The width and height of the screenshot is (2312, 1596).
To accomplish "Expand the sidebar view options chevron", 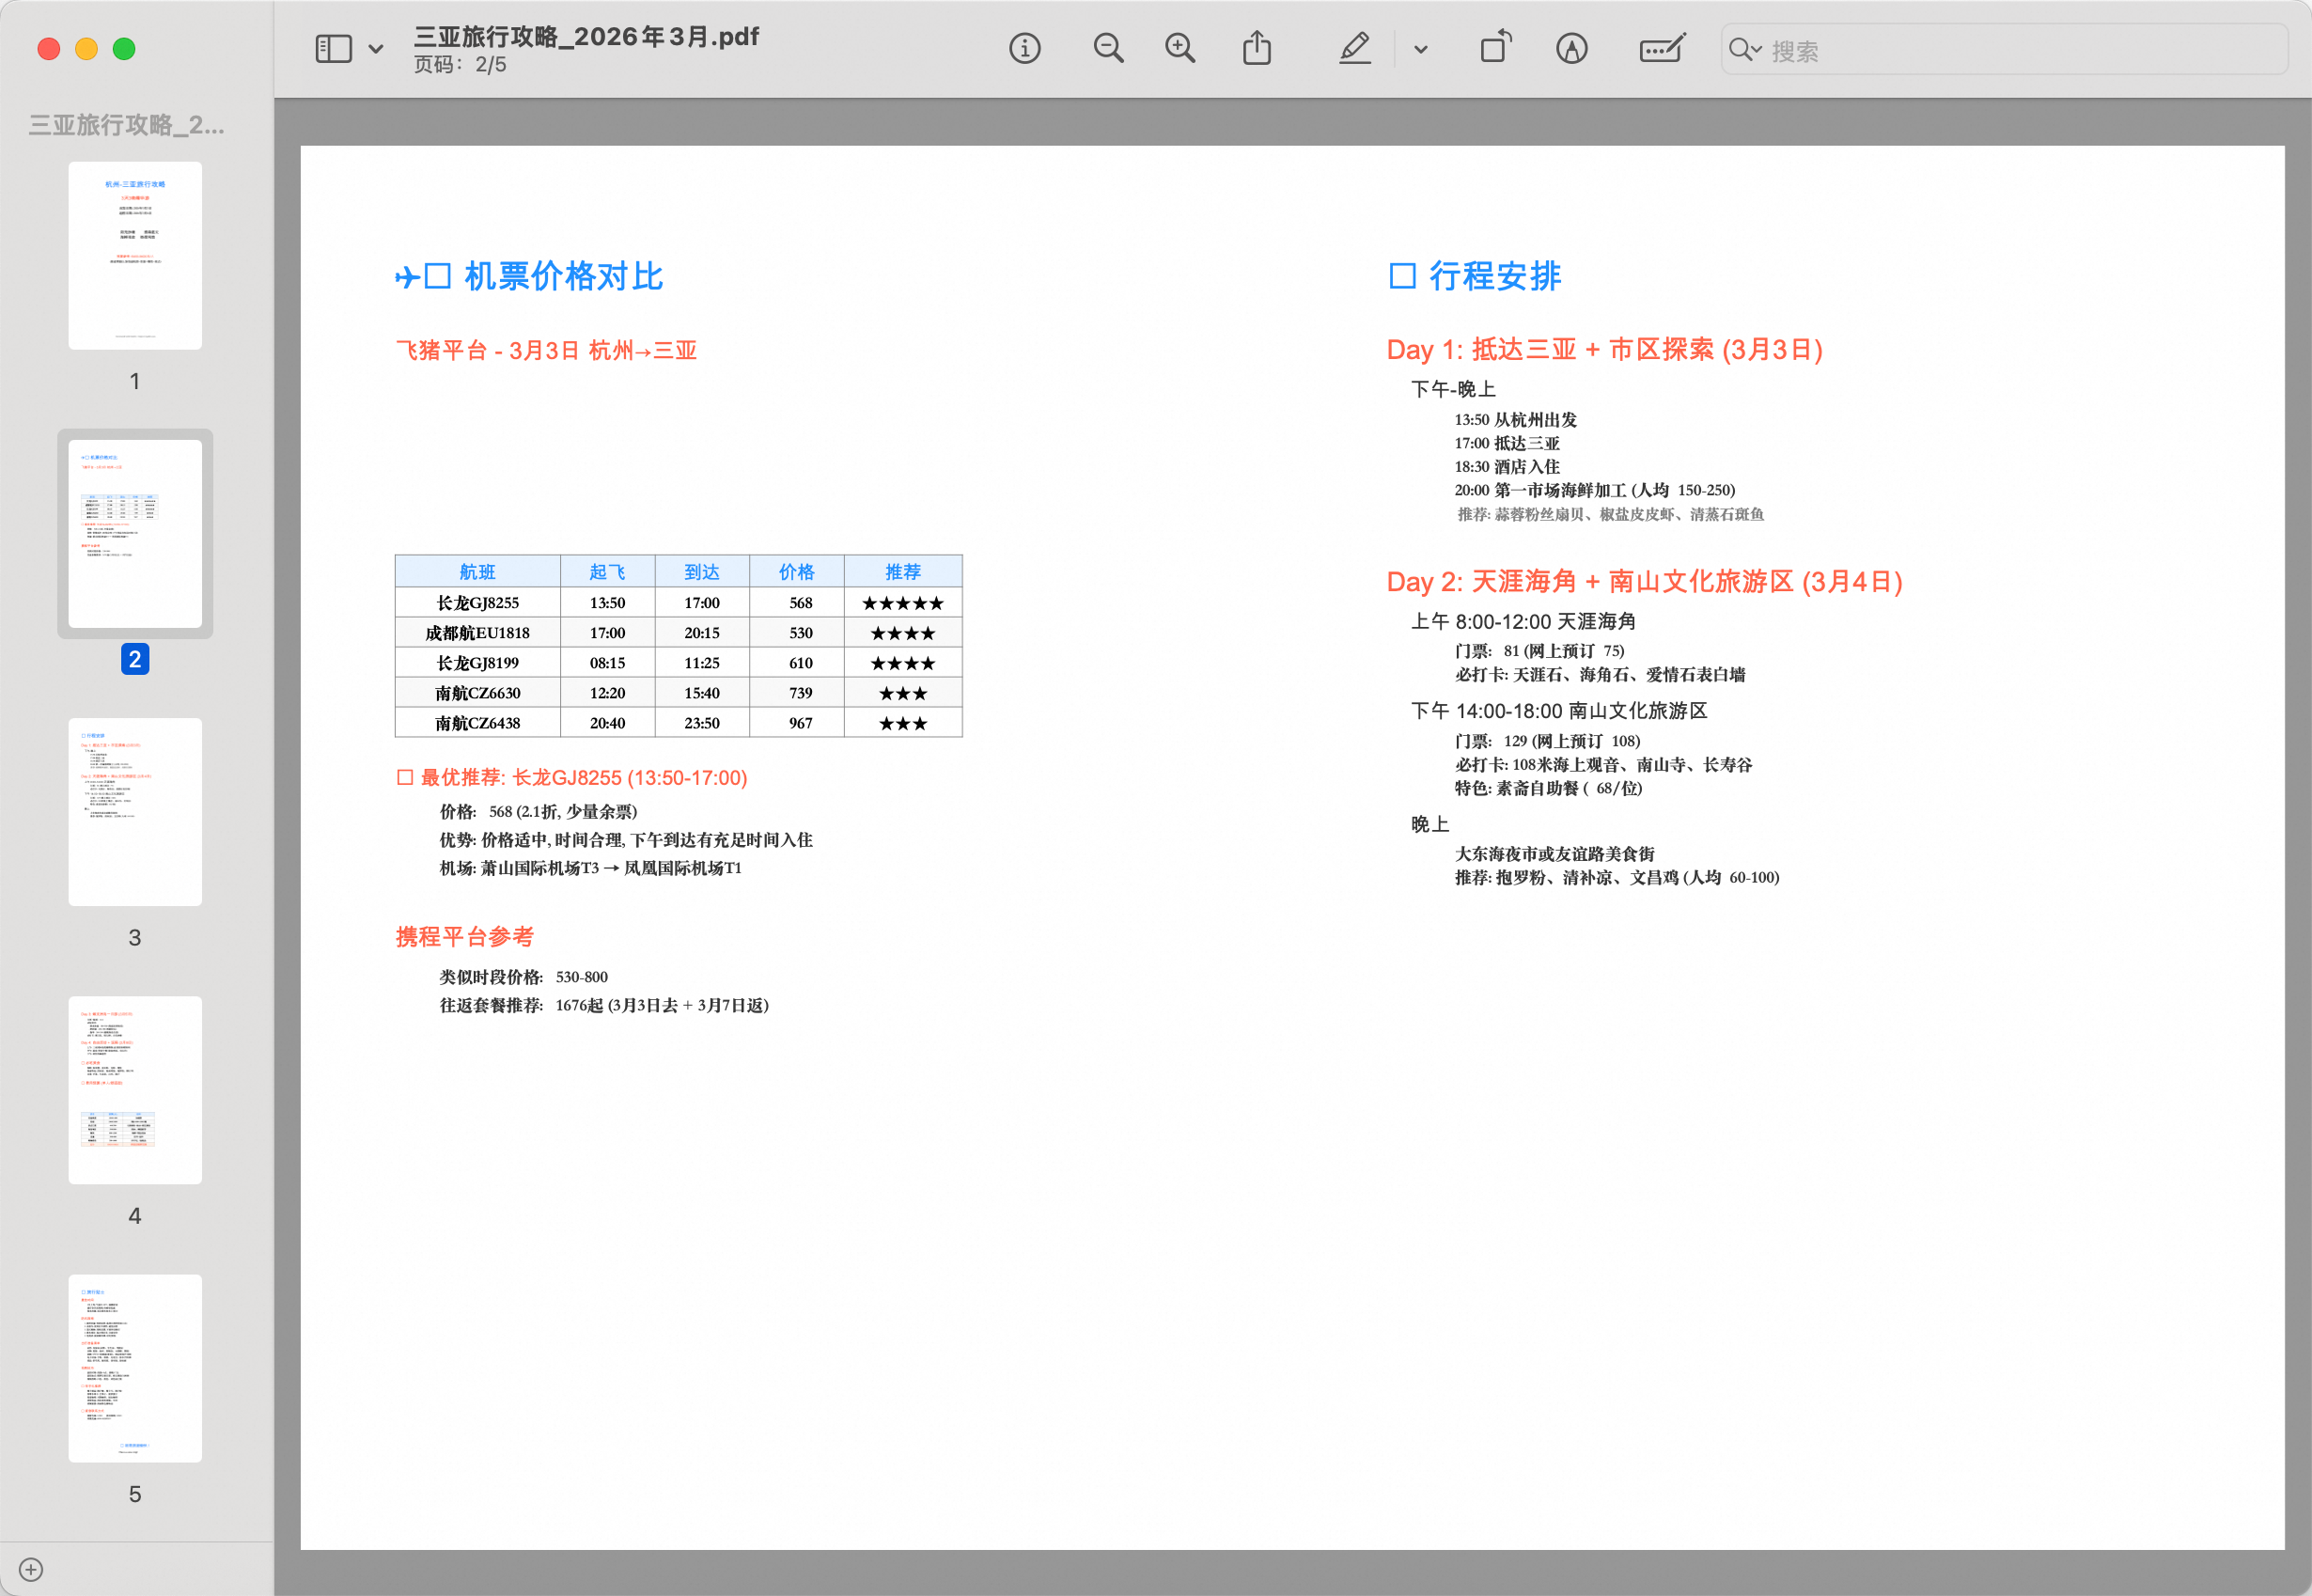I will 376,48.
